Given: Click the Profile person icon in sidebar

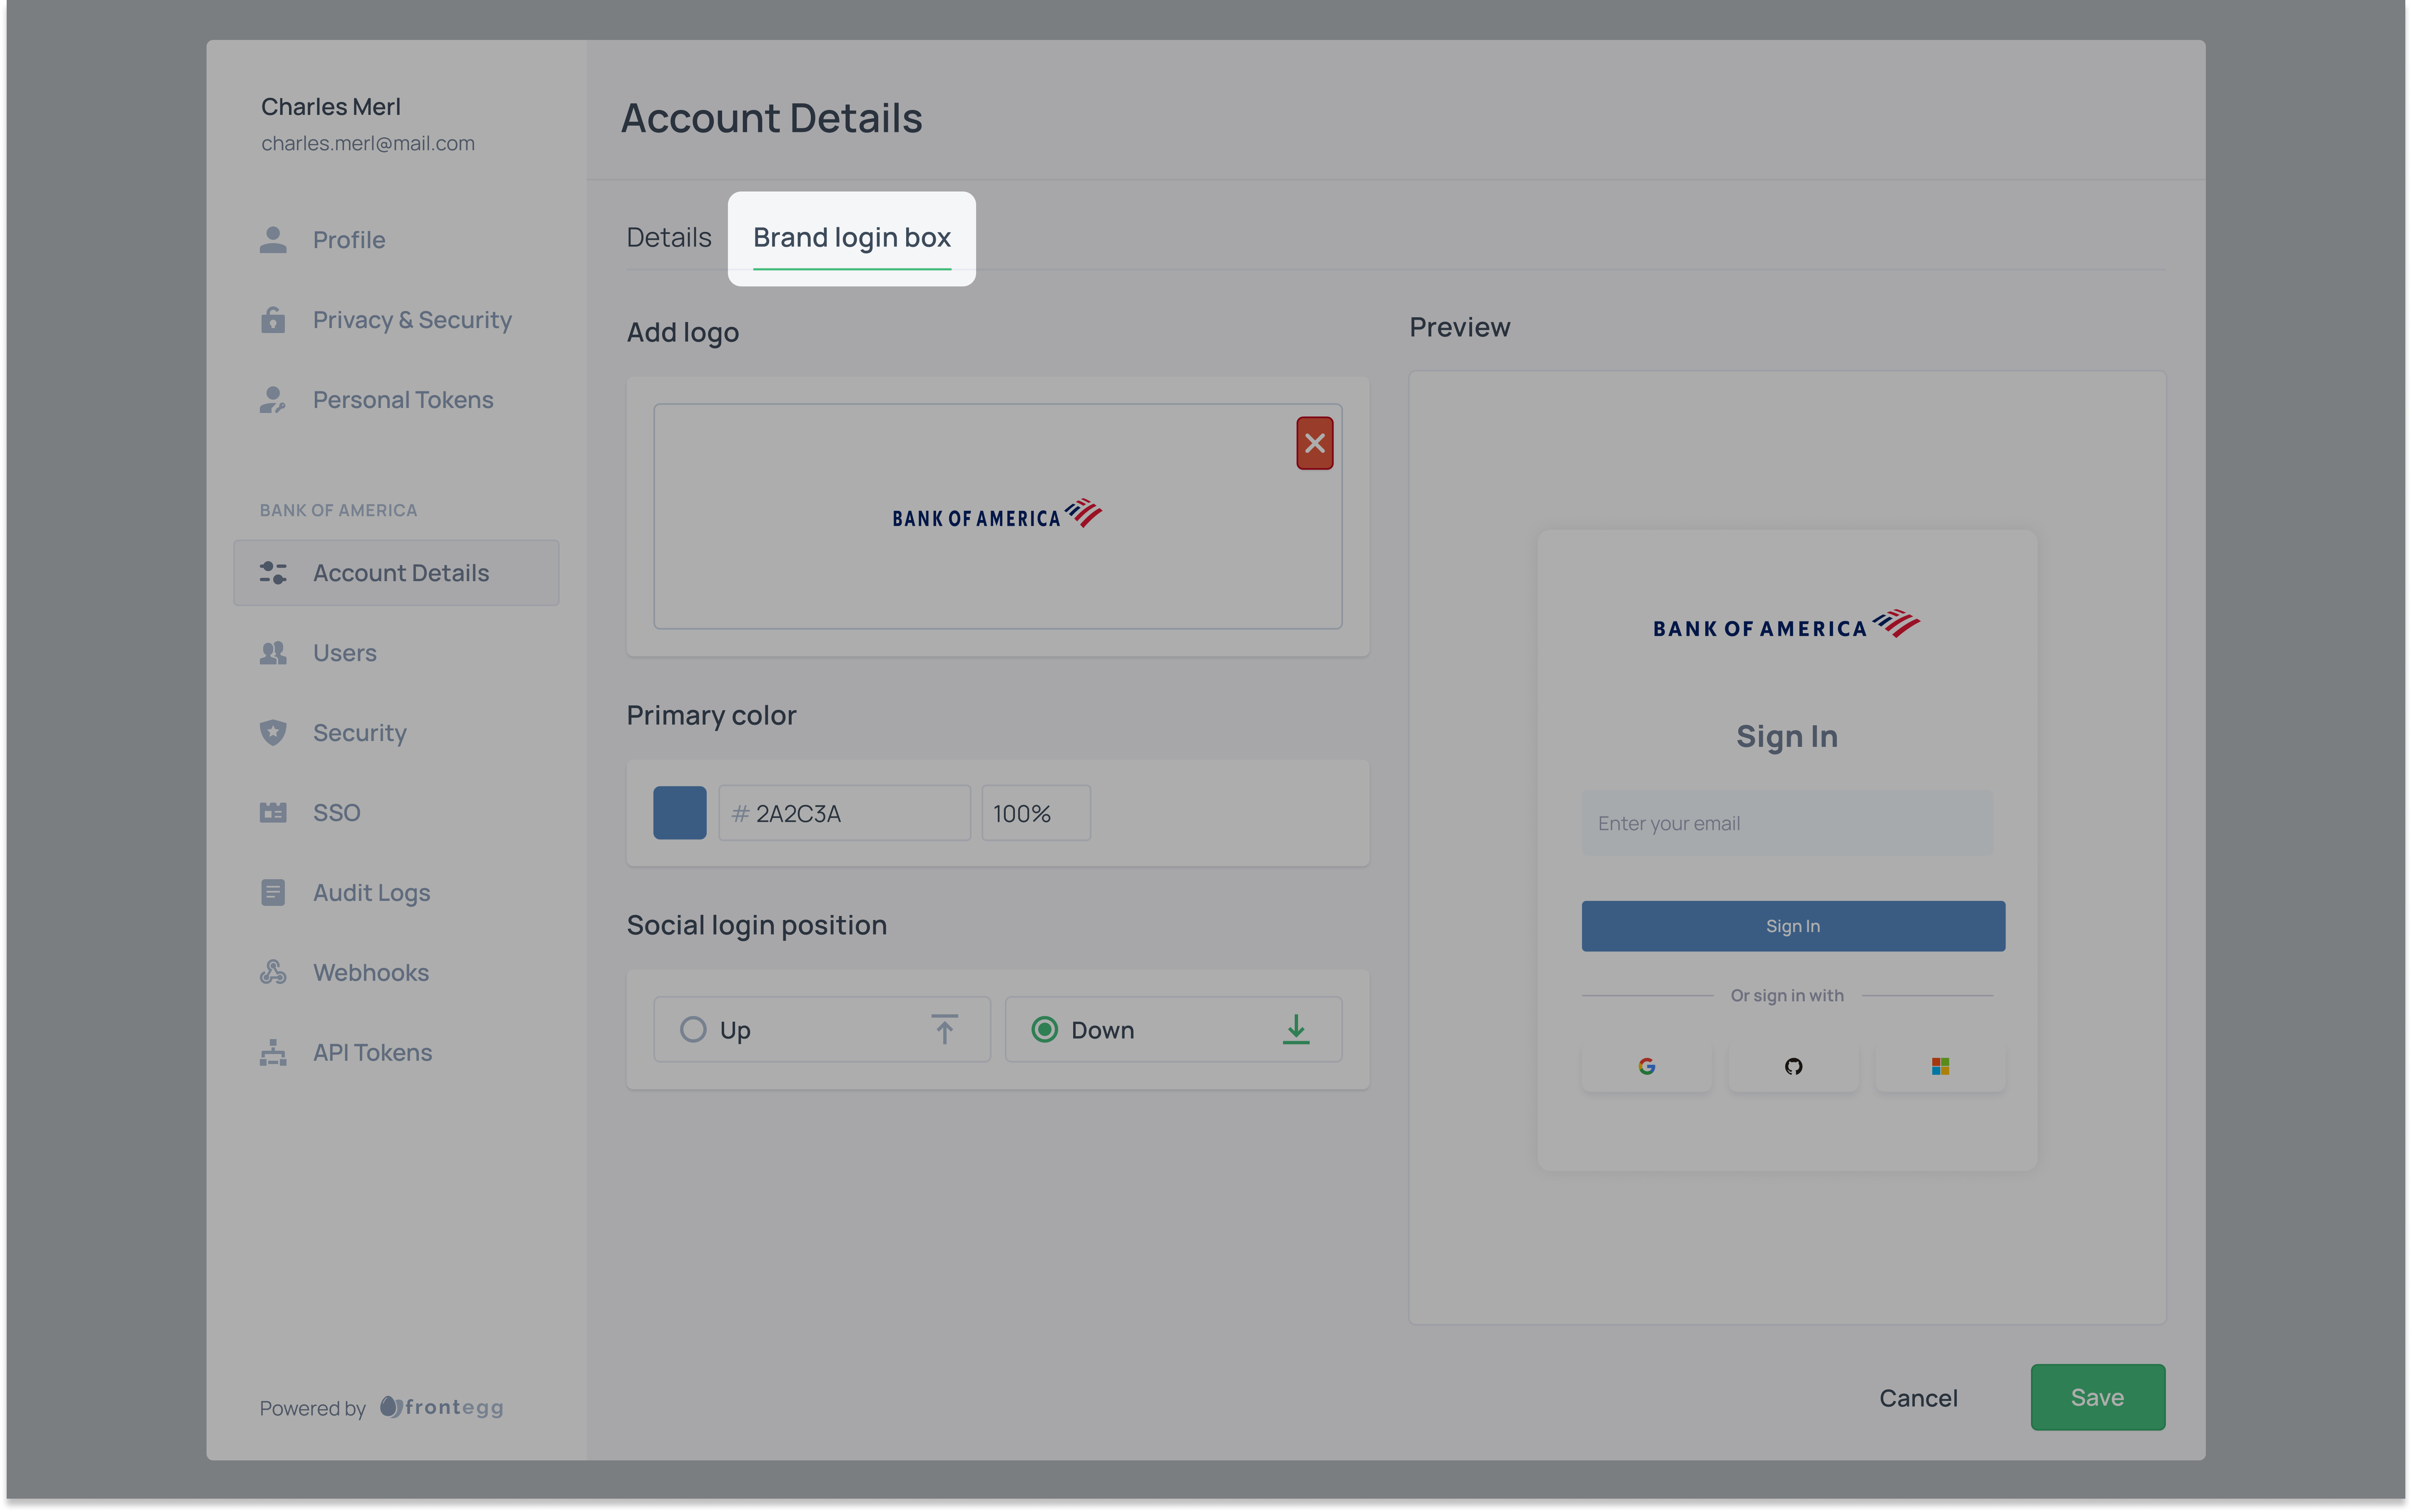Looking at the screenshot, I should click(273, 240).
